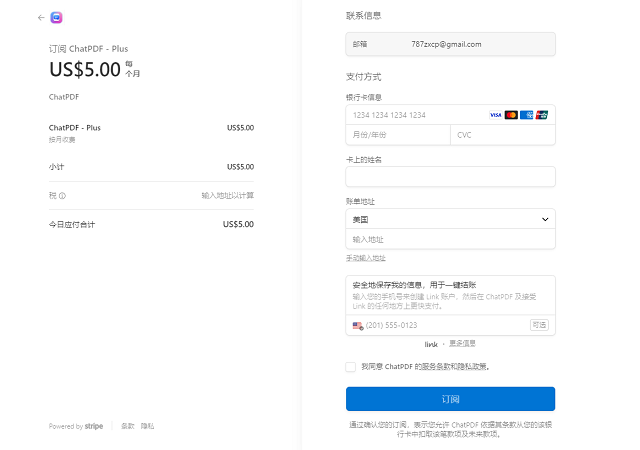
Task: Focus the cardholder name field
Action: point(450,176)
